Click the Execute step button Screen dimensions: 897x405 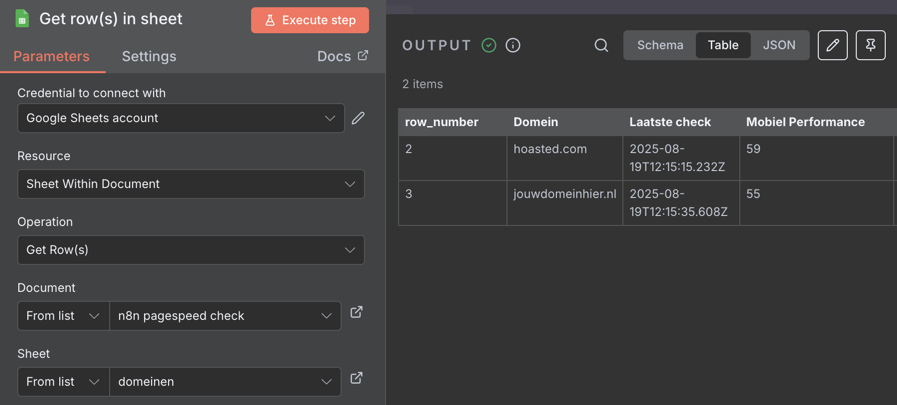point(310,20)
